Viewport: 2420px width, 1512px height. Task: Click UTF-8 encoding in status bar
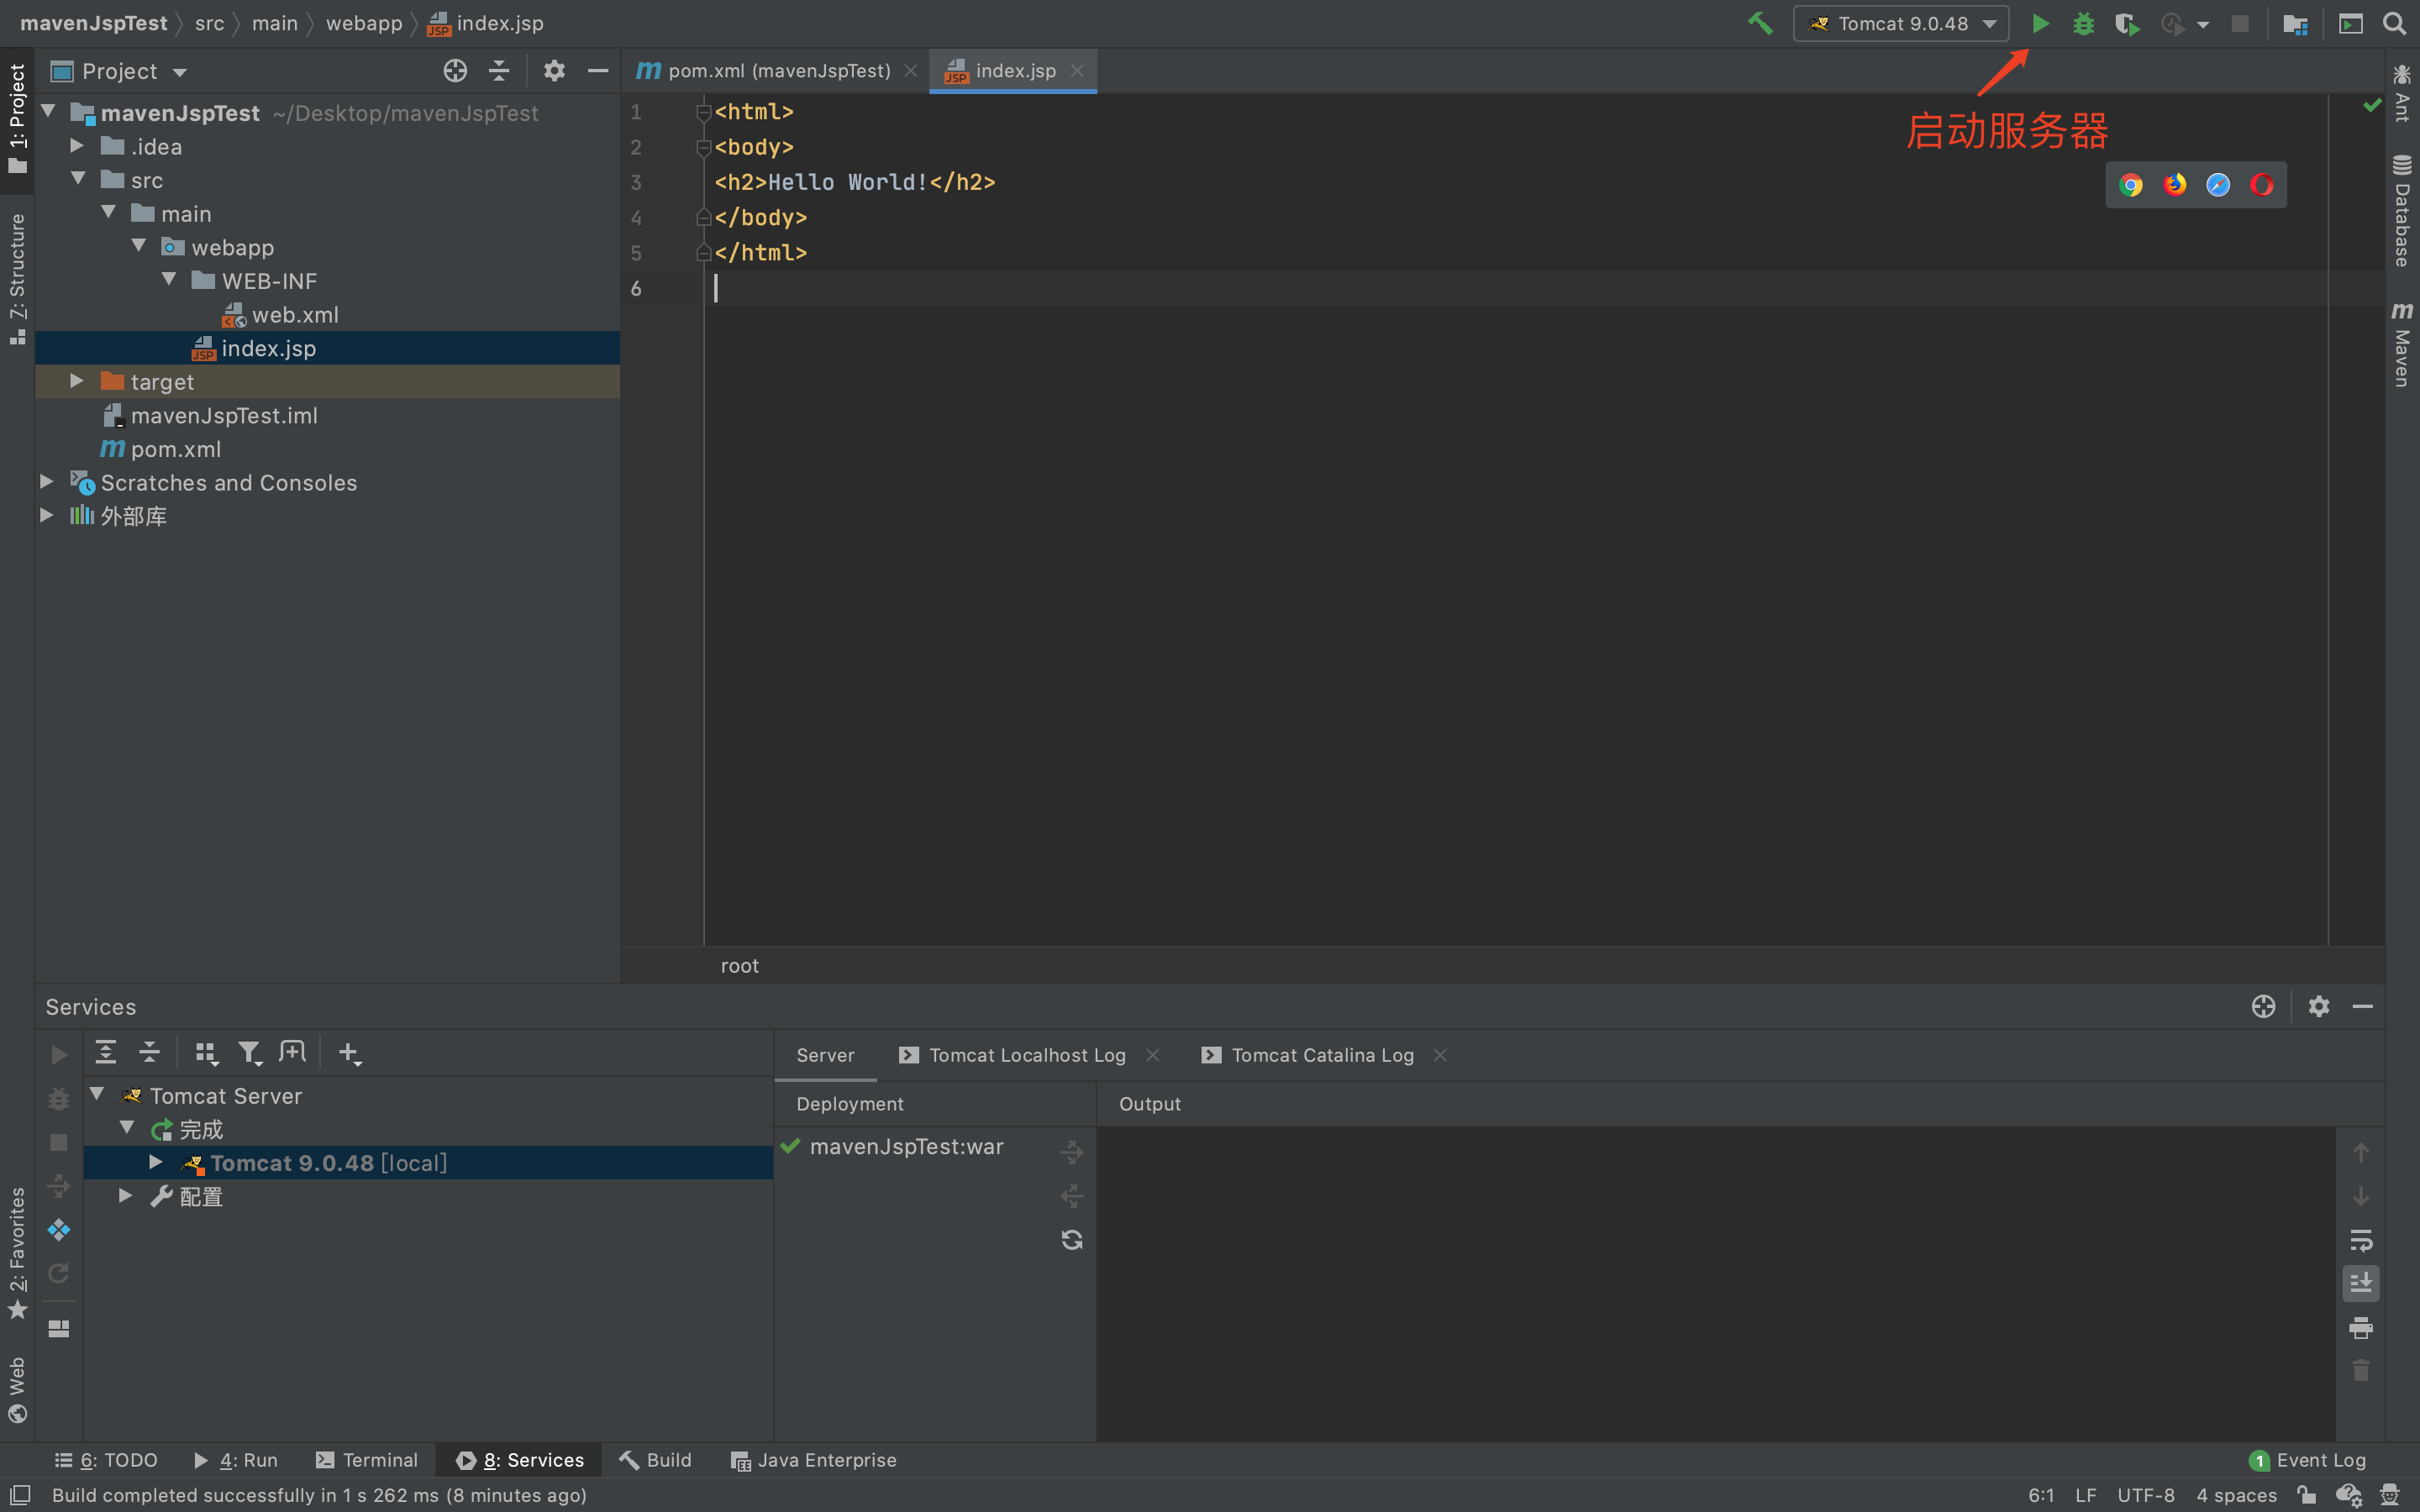pos(2146,1495)
